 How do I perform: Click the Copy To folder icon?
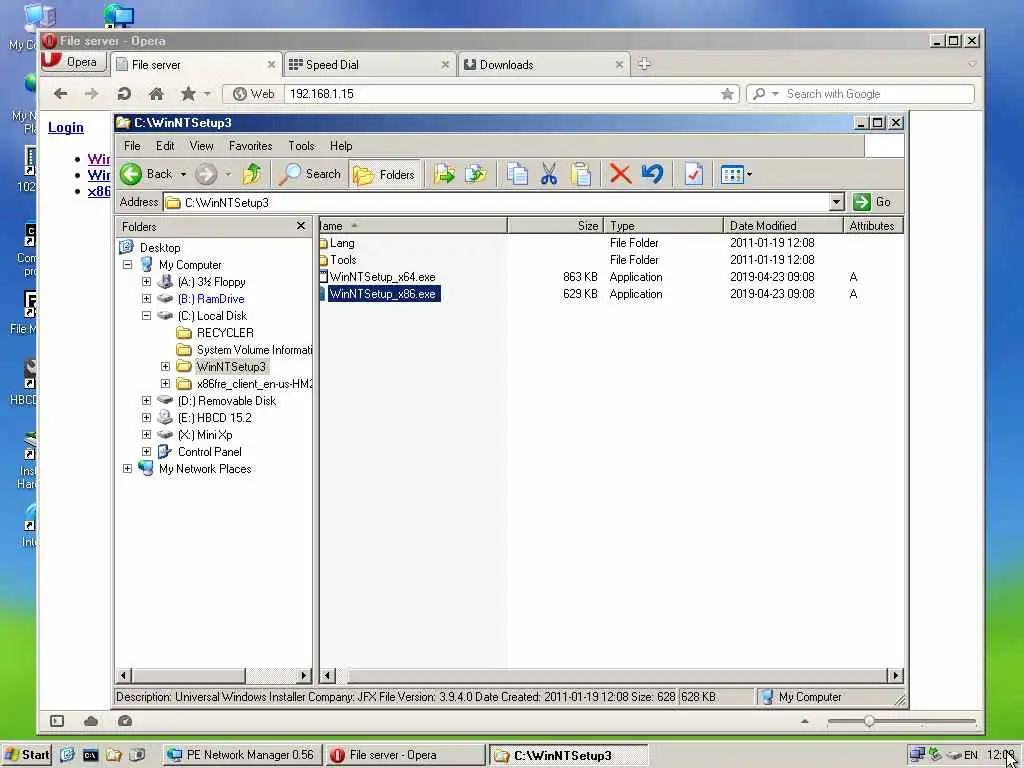pyautogui.click(x=476, y=174)
